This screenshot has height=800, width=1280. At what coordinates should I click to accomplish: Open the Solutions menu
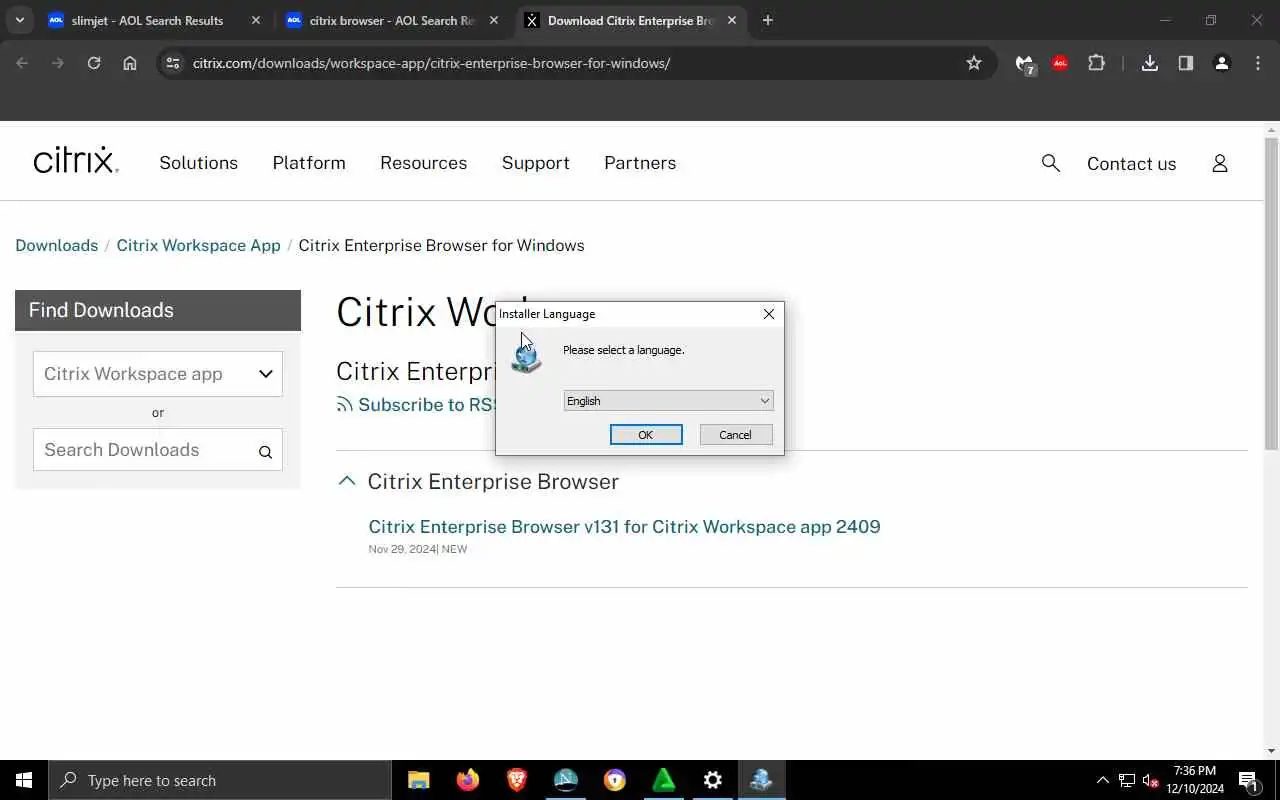[x=199, y=163]
